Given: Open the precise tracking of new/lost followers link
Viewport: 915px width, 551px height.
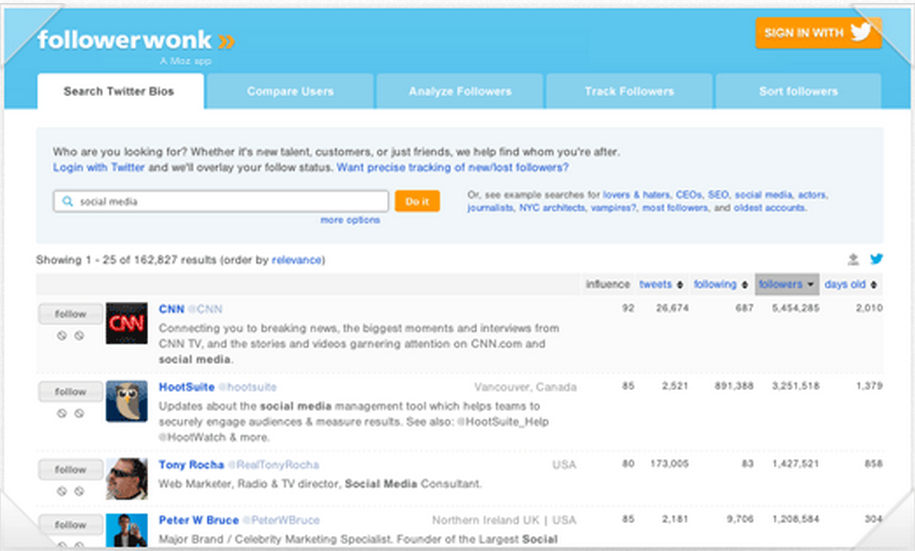Looking at the screenshot, I should pos(453,168).
